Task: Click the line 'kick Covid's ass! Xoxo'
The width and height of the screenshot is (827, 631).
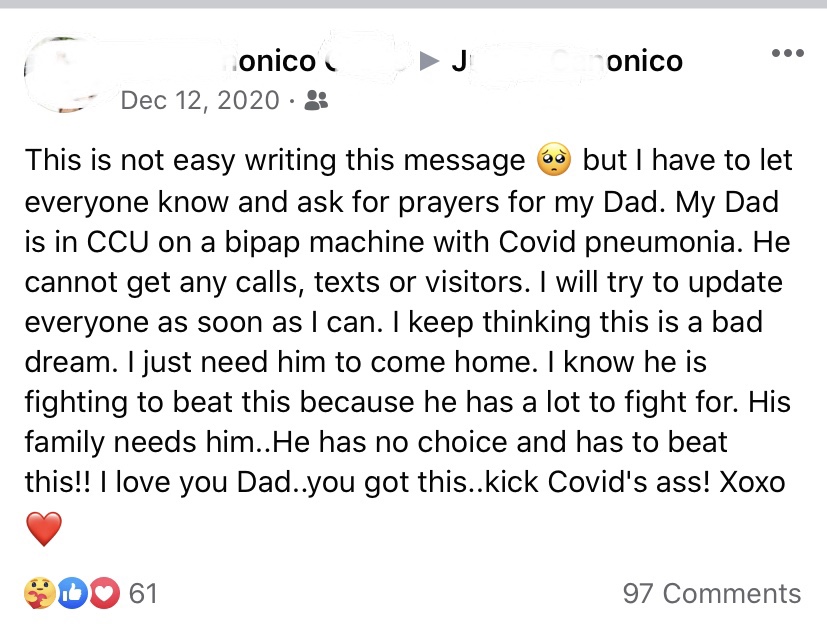Action: pyautogui.click(x=636, y=482)
